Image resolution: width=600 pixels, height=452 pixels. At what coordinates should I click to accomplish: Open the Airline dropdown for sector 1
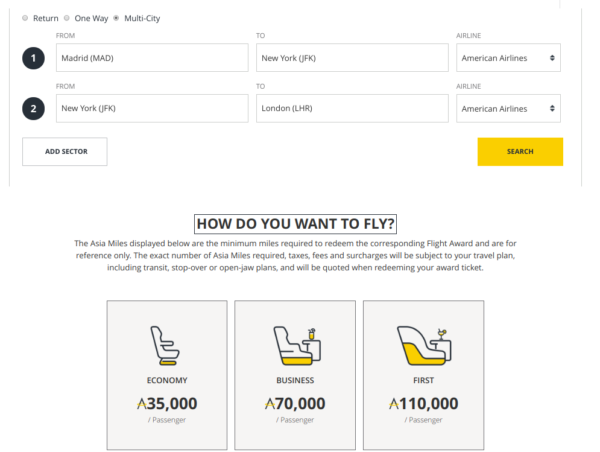508,58
